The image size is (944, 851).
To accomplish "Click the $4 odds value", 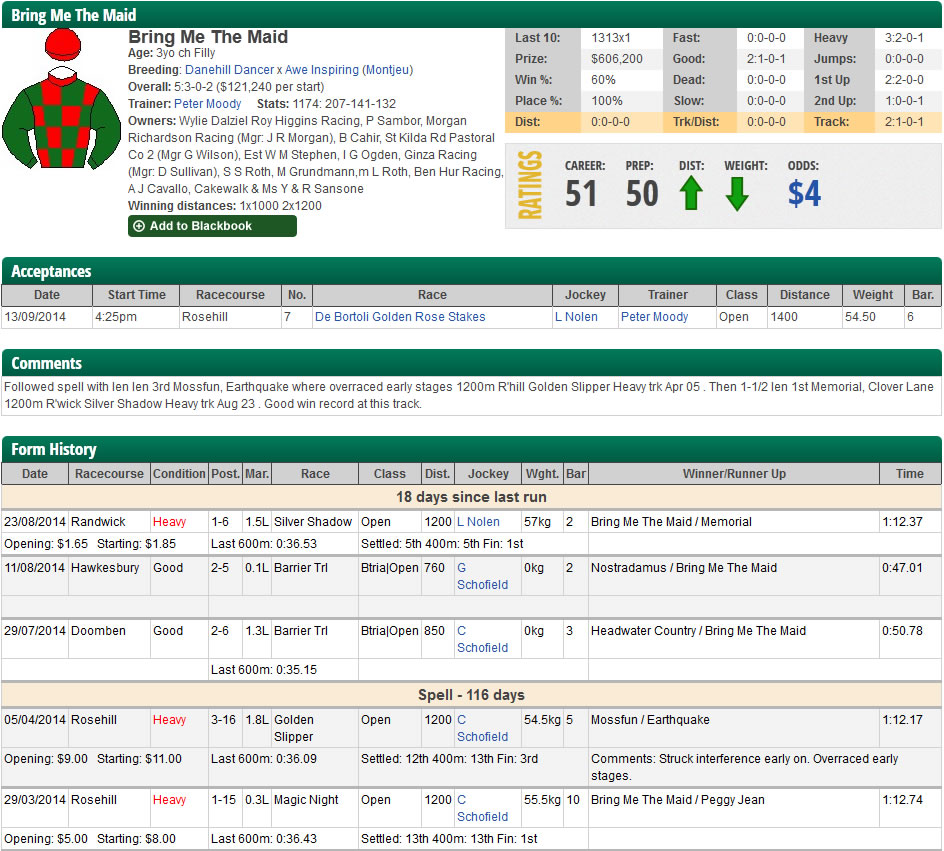I will point(804,193).
